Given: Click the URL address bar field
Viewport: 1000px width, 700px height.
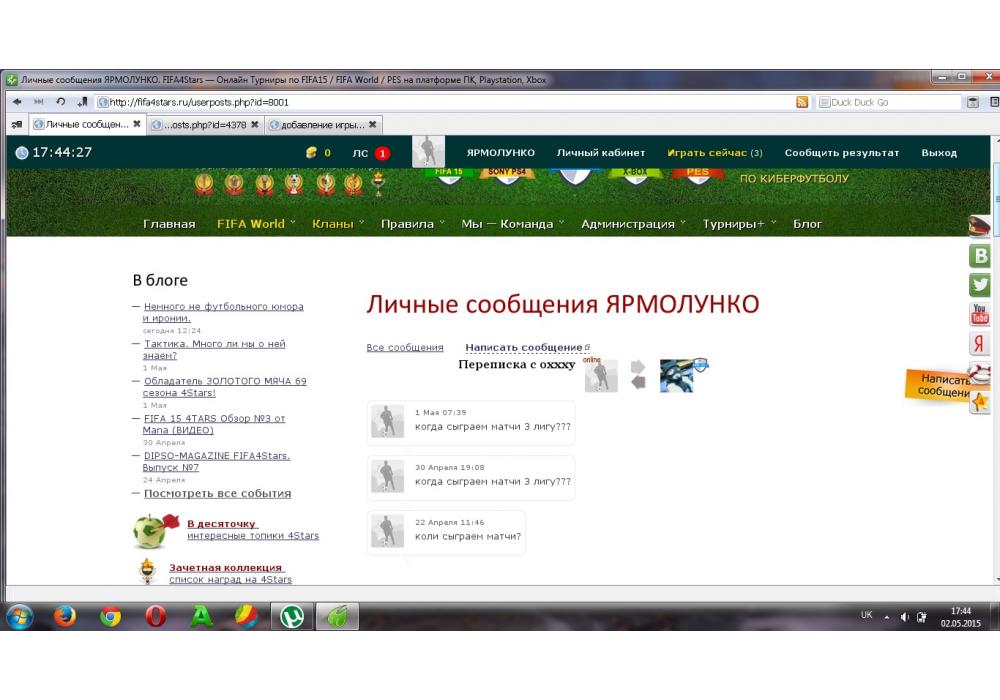Looking at the screenshot, I should tap(446, 102).
